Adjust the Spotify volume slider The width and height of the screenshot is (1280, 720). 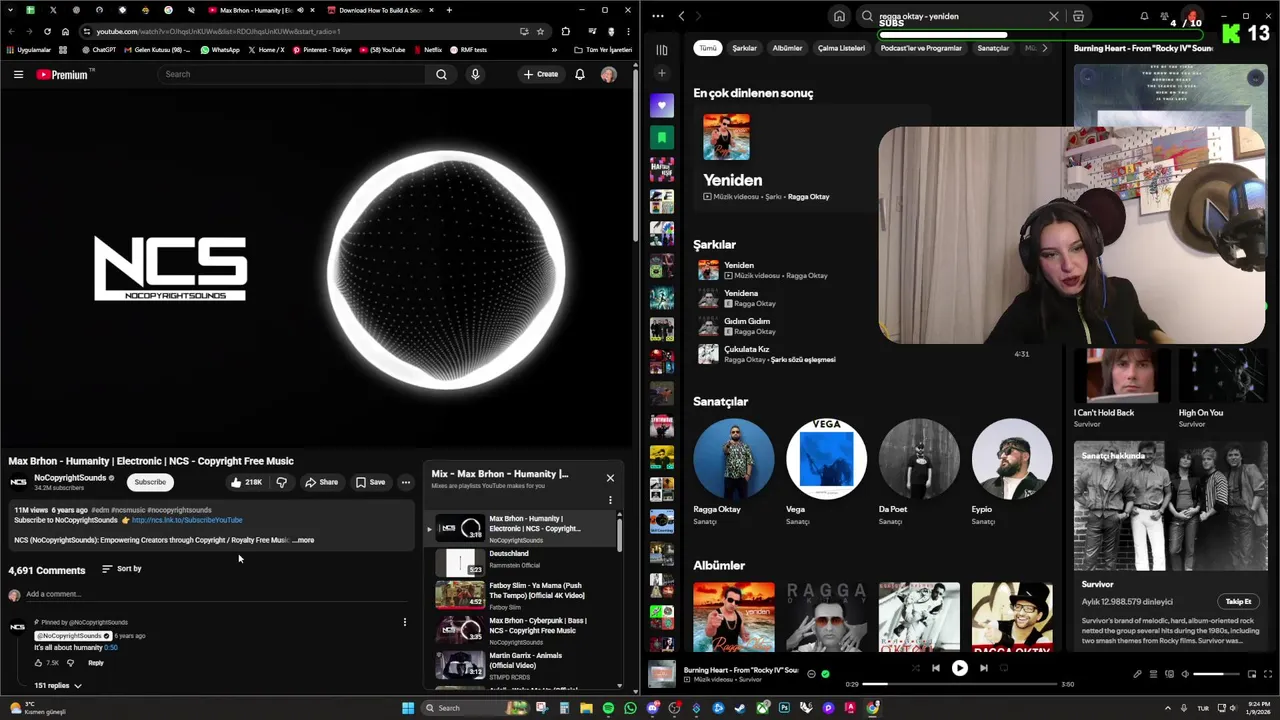tap(1214, 674)
